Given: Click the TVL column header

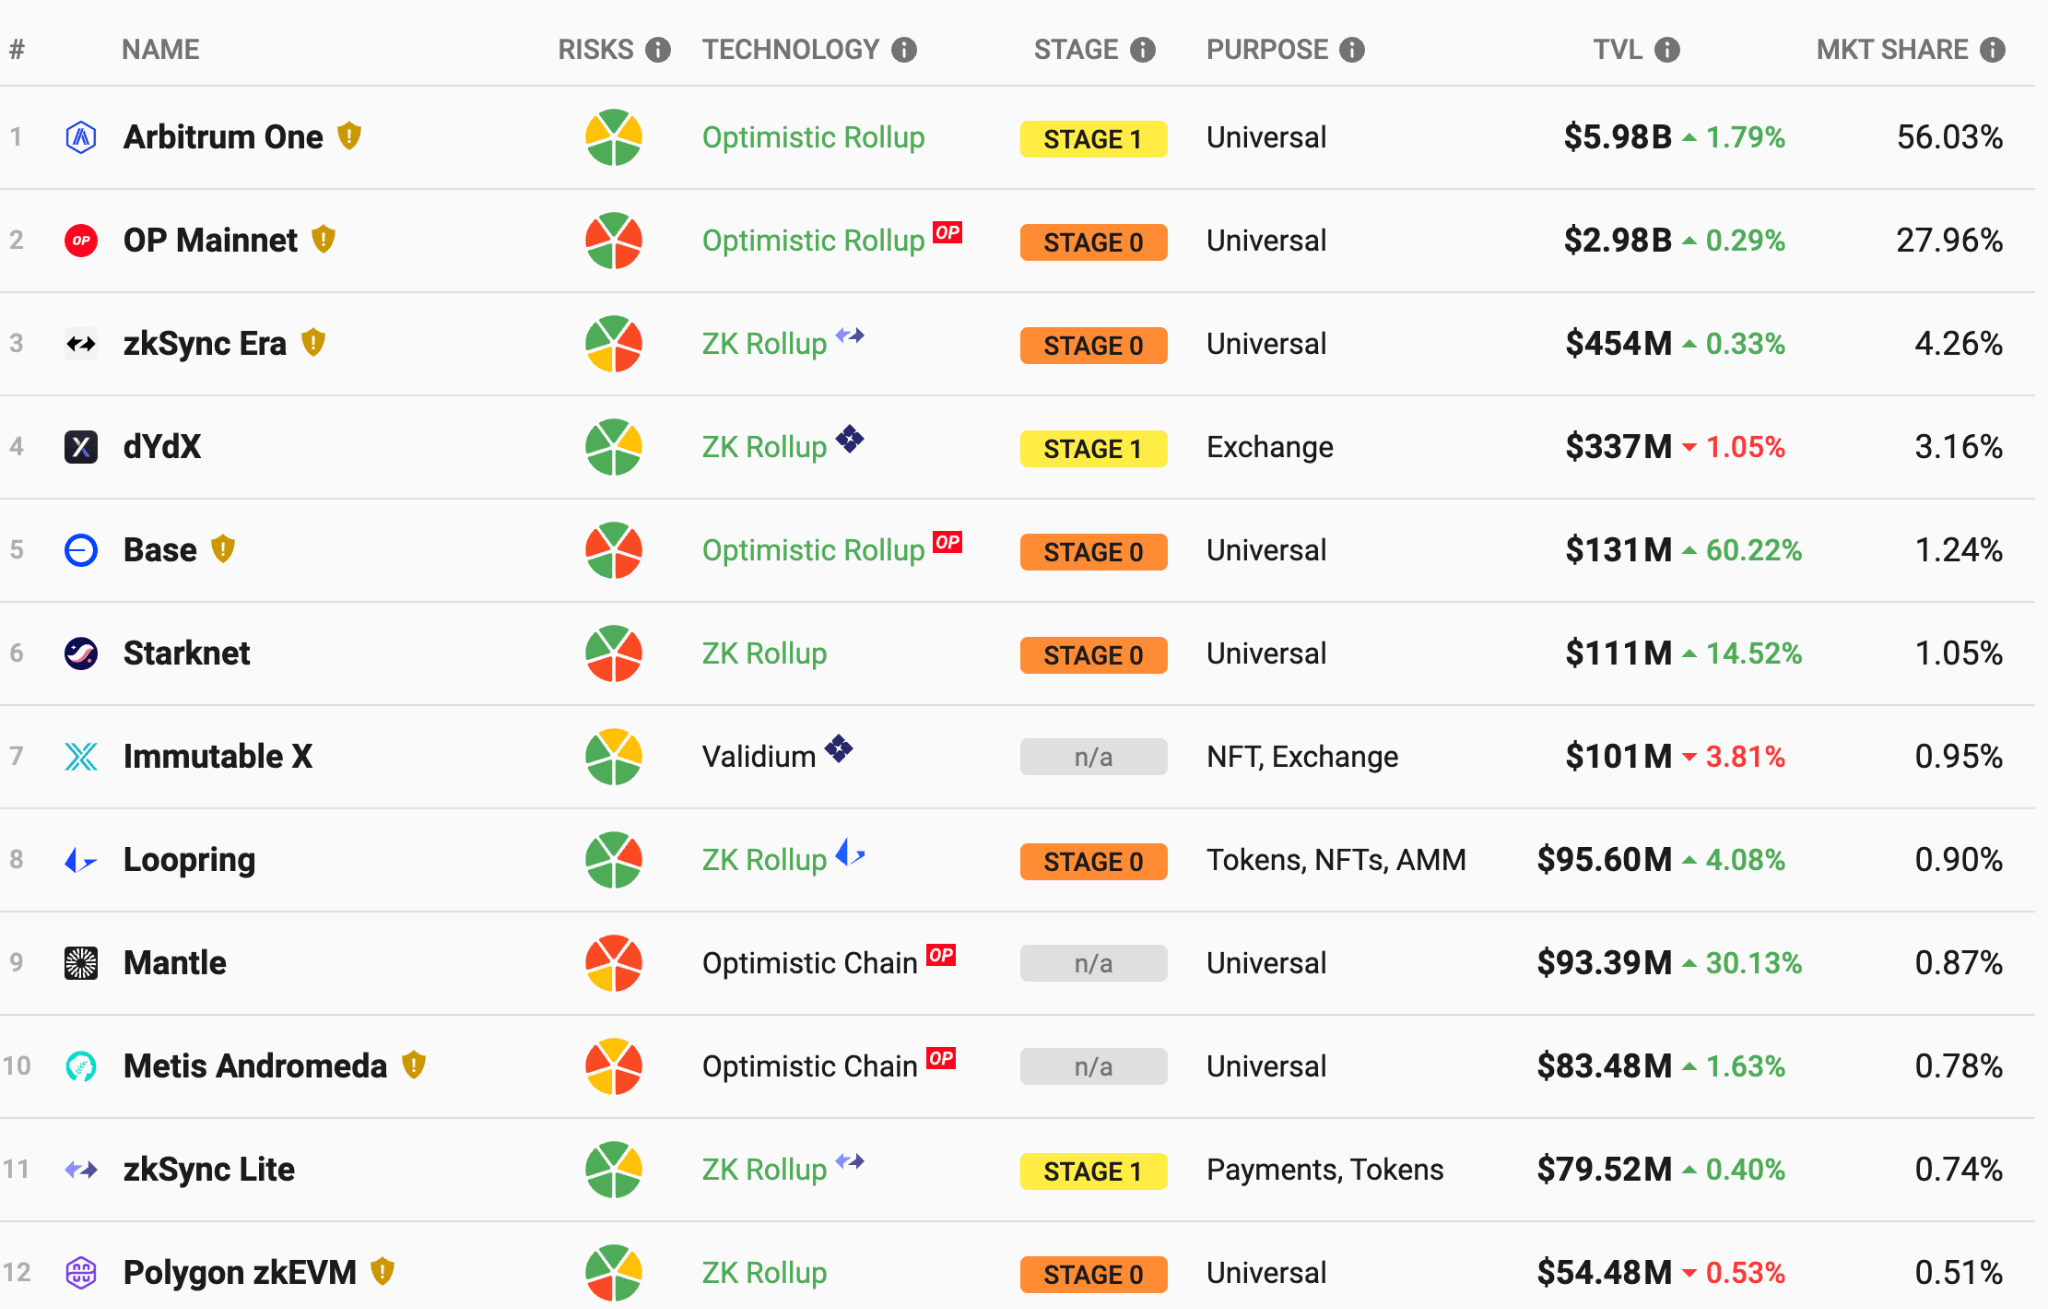Looking at the screenshot, I should 1618,50.
